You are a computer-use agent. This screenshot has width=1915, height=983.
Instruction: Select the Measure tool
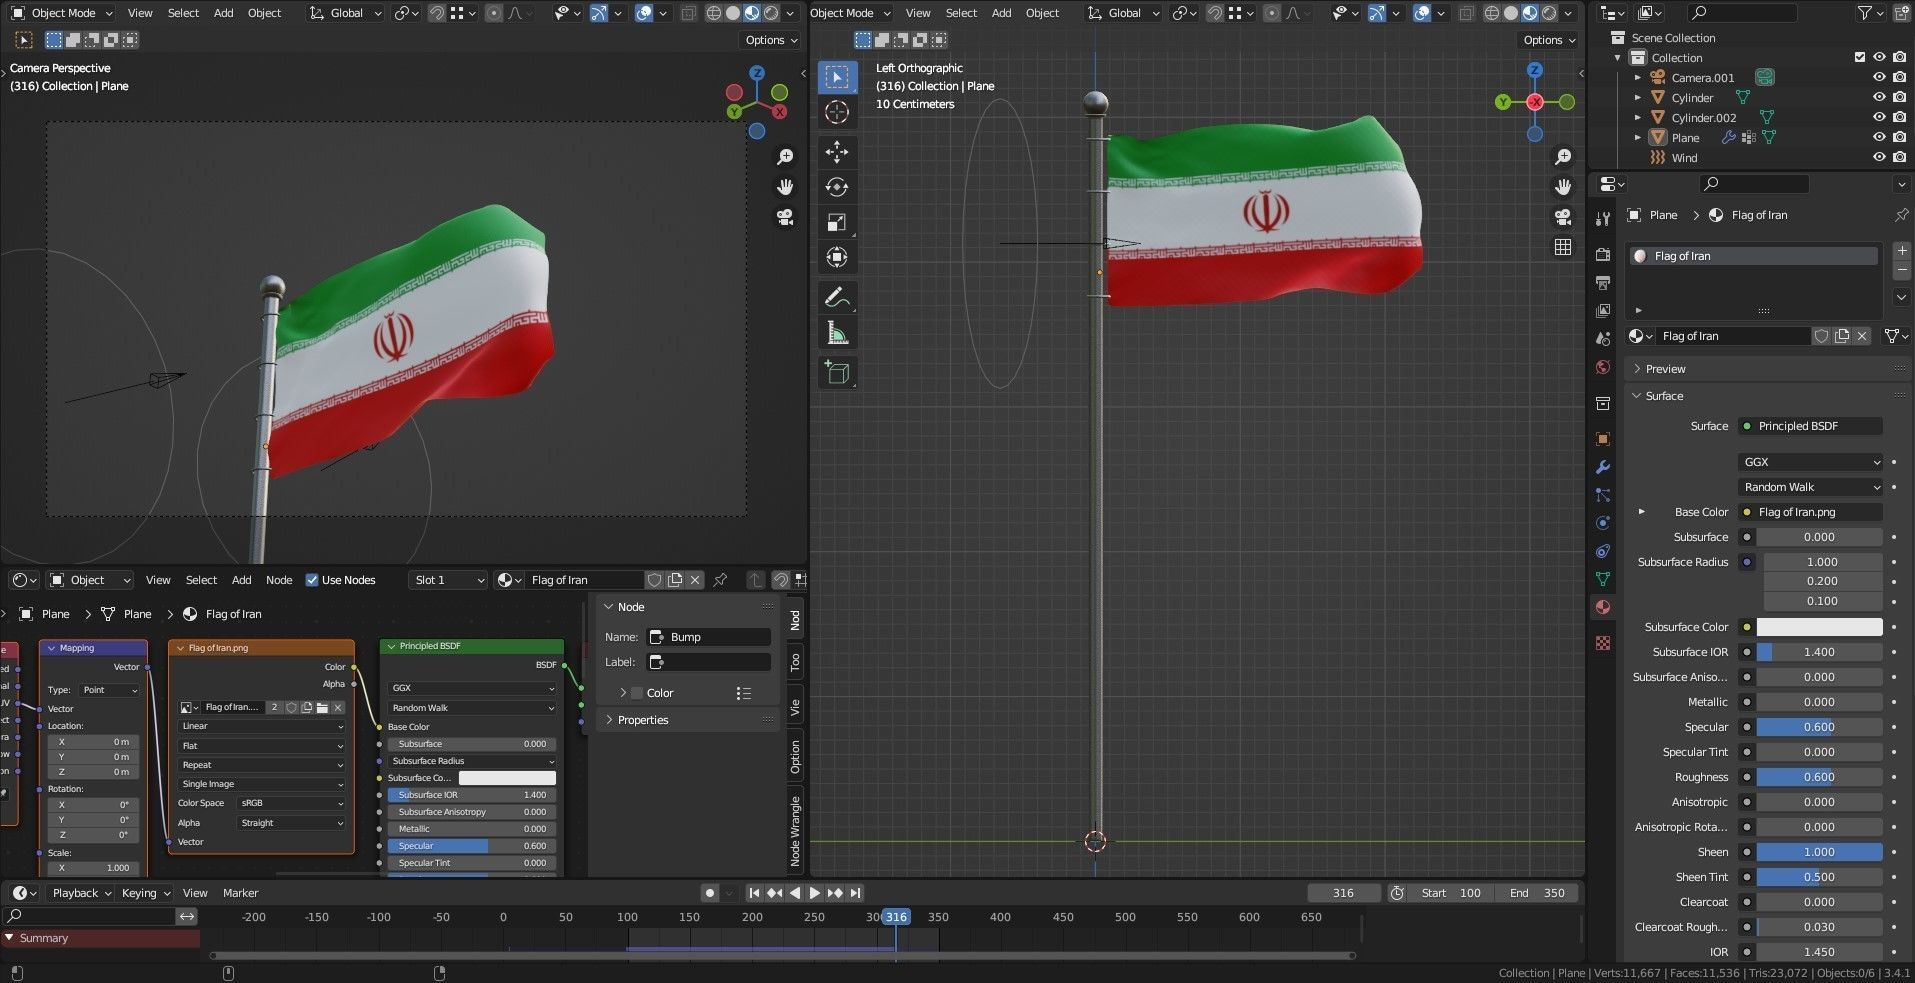coord(837,333)
